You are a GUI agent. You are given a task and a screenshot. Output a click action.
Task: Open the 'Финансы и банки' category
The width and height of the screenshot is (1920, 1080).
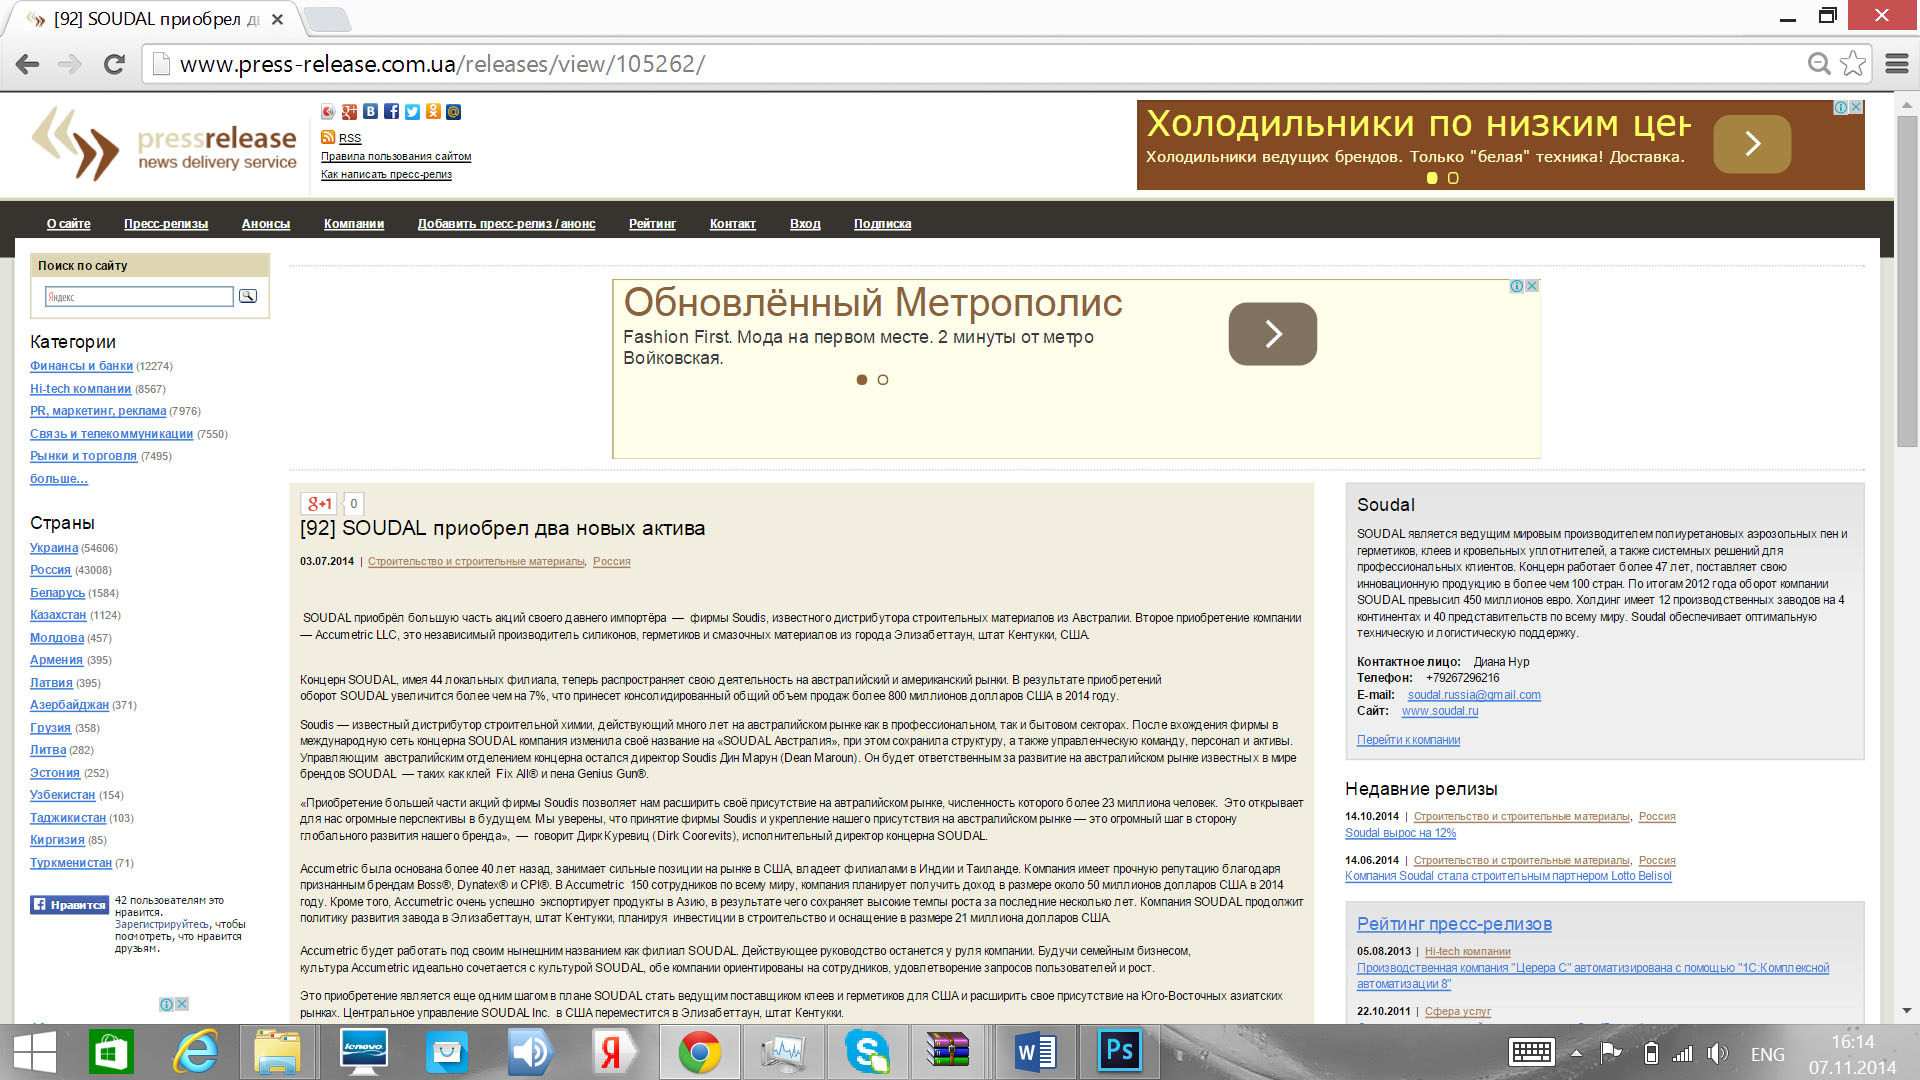coord(81,366)
